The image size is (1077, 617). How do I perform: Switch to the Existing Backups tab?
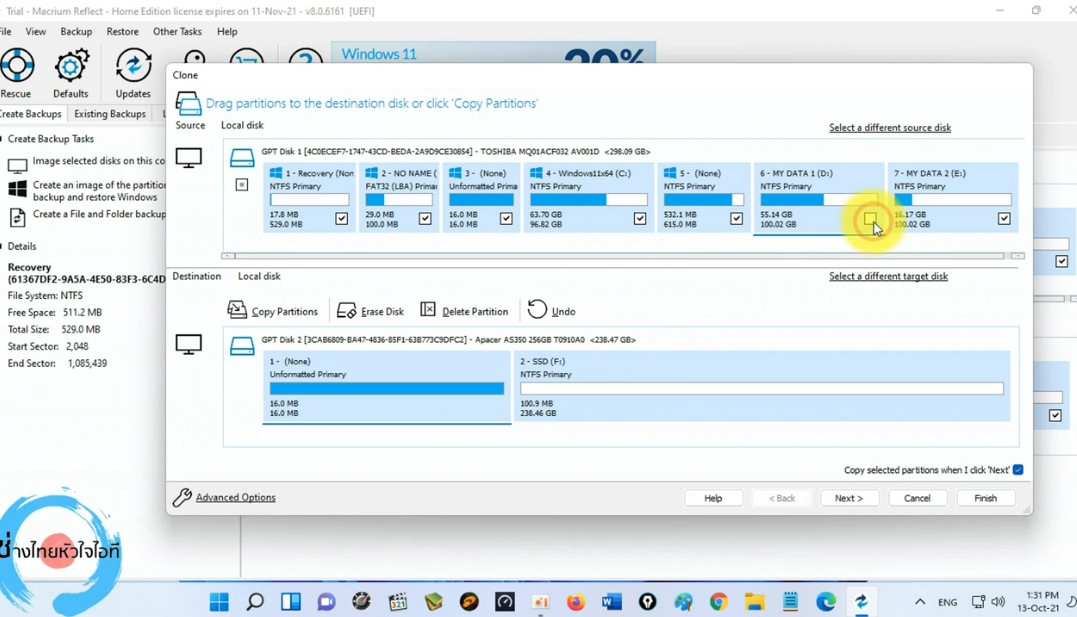[x=109, y=114]
